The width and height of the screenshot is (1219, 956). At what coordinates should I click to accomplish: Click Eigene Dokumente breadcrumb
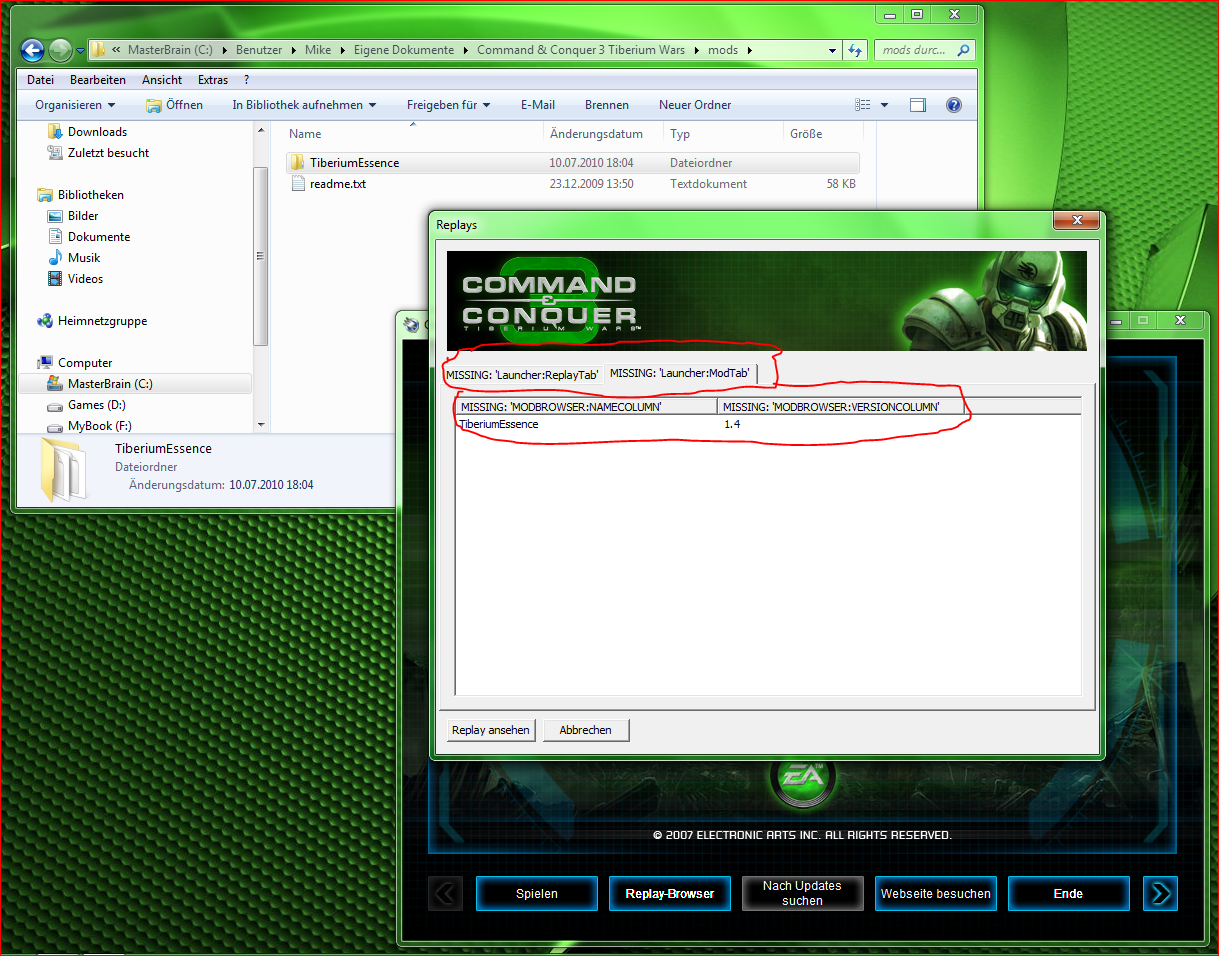point(403,50)
